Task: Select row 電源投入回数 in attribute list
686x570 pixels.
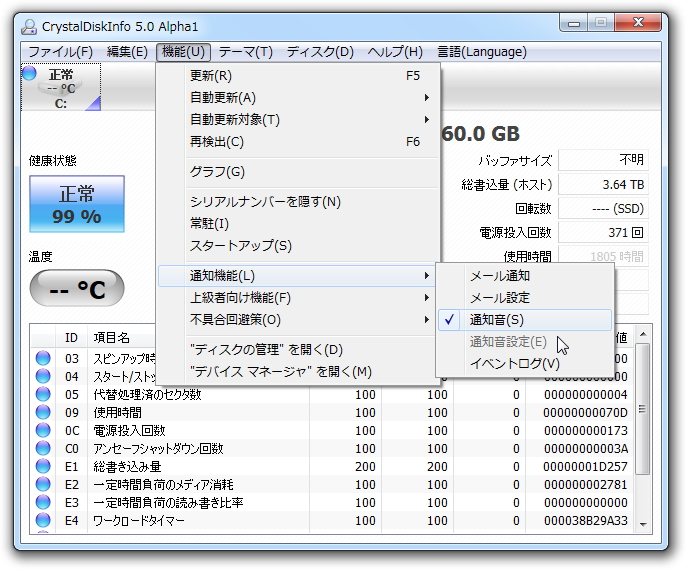Action: (332, 430)
